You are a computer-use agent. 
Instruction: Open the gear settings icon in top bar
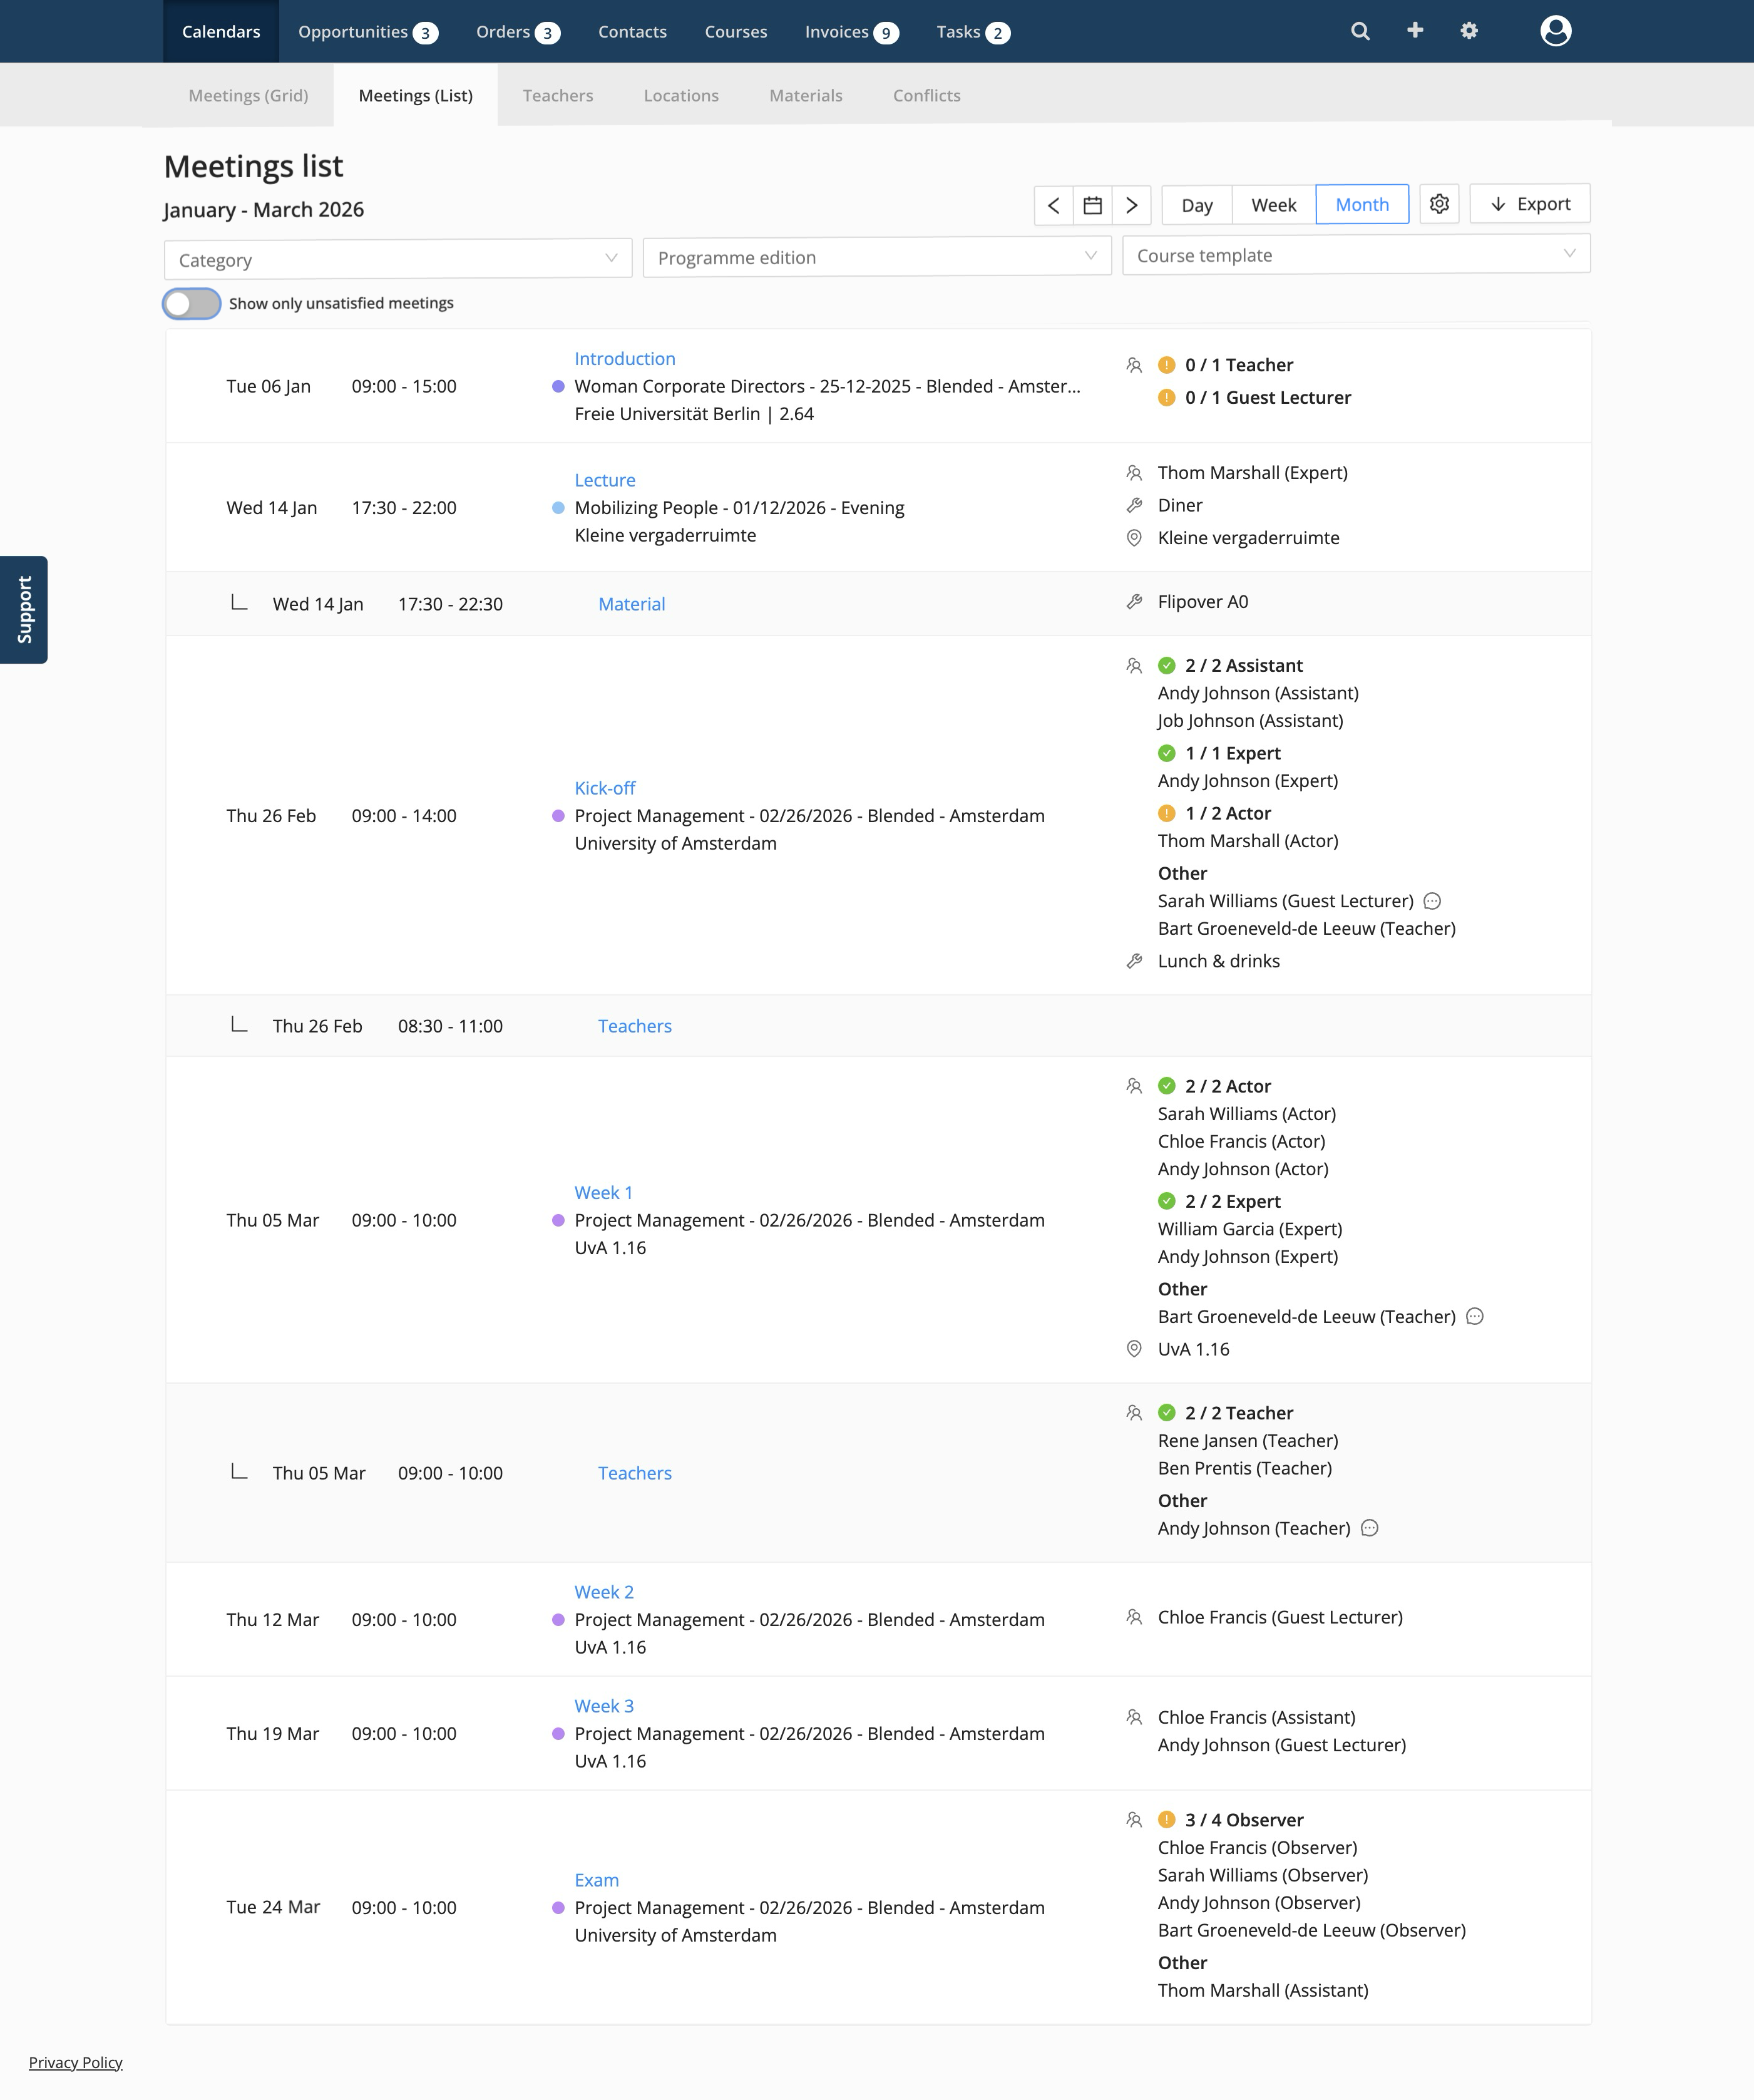tap(1469, 31)
